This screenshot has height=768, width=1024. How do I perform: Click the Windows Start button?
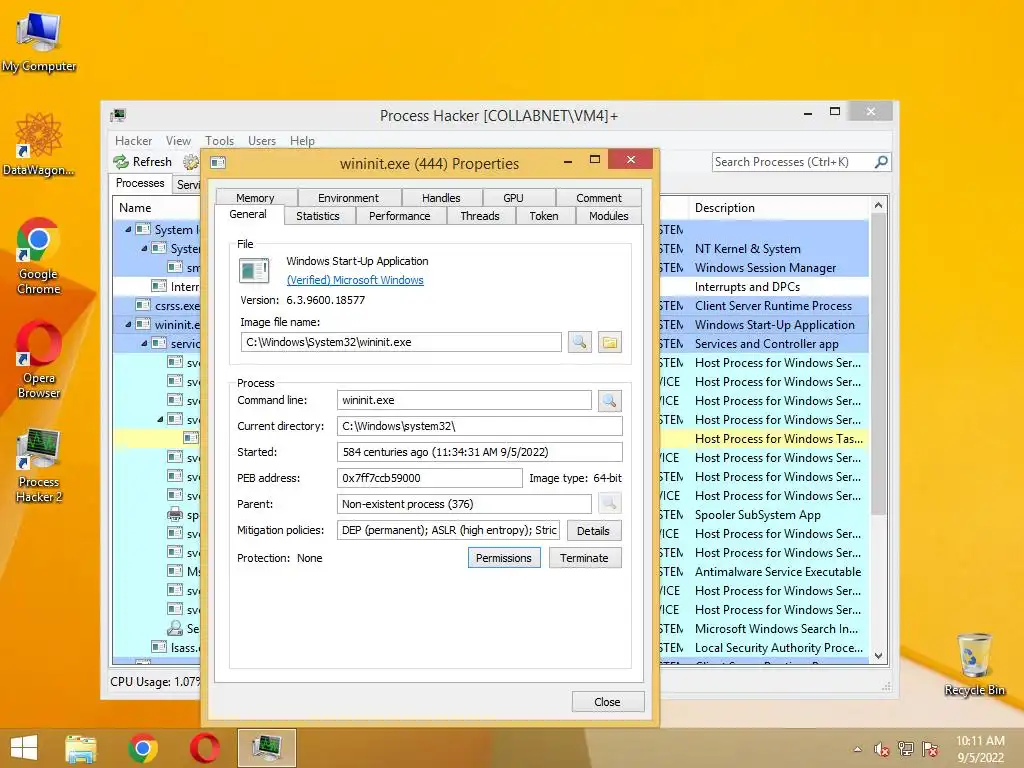(x=24, y=748)
